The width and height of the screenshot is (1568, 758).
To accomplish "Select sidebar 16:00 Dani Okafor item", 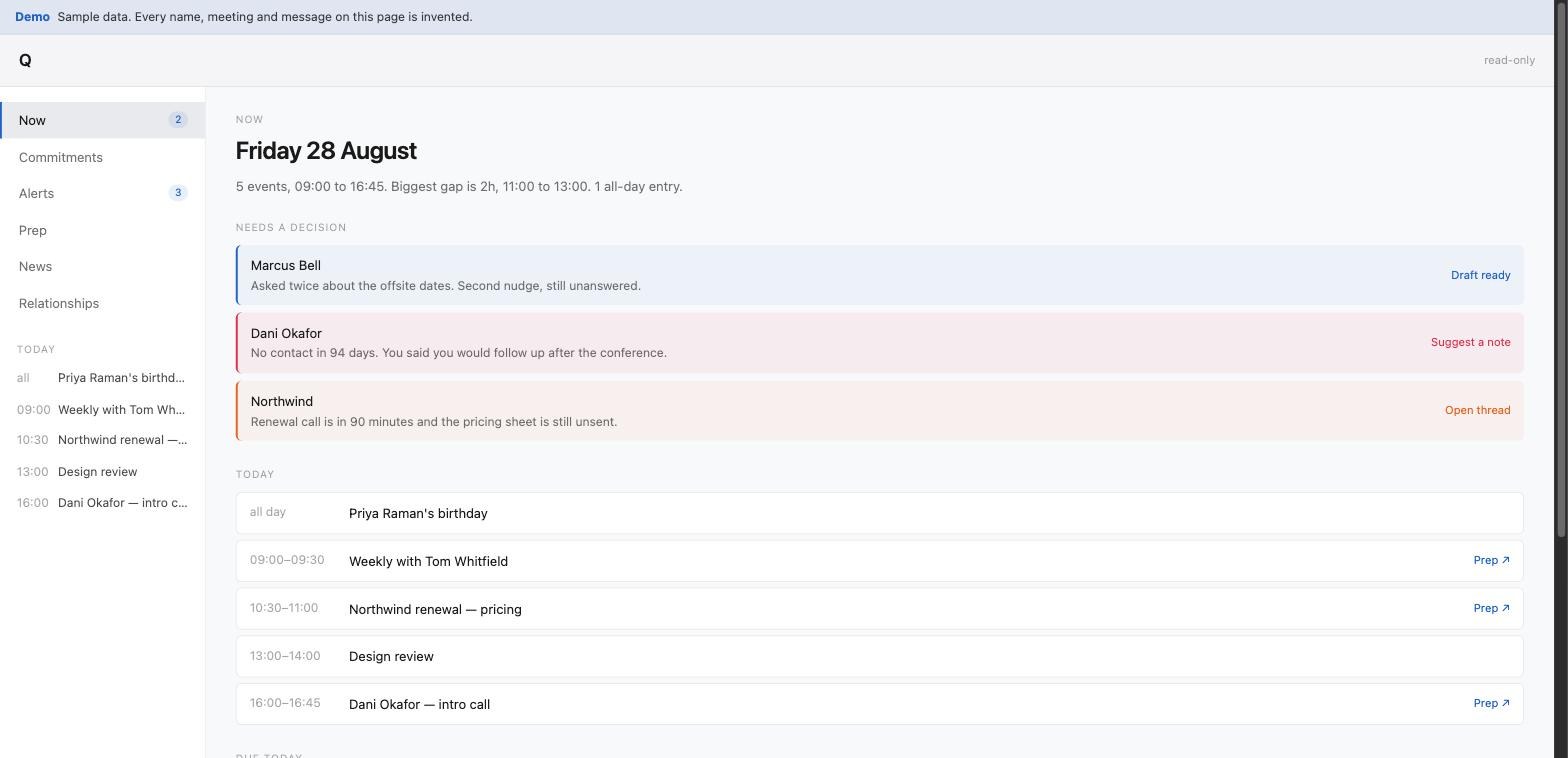I will click(x=102, y=502).
